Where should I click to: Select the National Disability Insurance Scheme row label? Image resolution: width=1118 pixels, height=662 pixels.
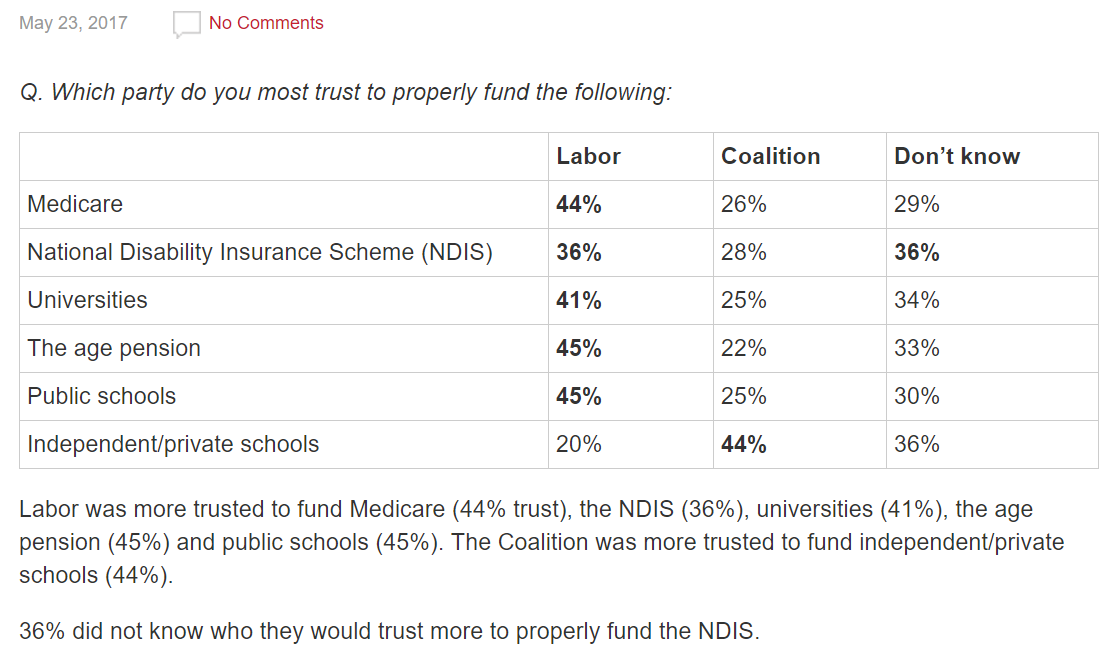coord(260,253)
